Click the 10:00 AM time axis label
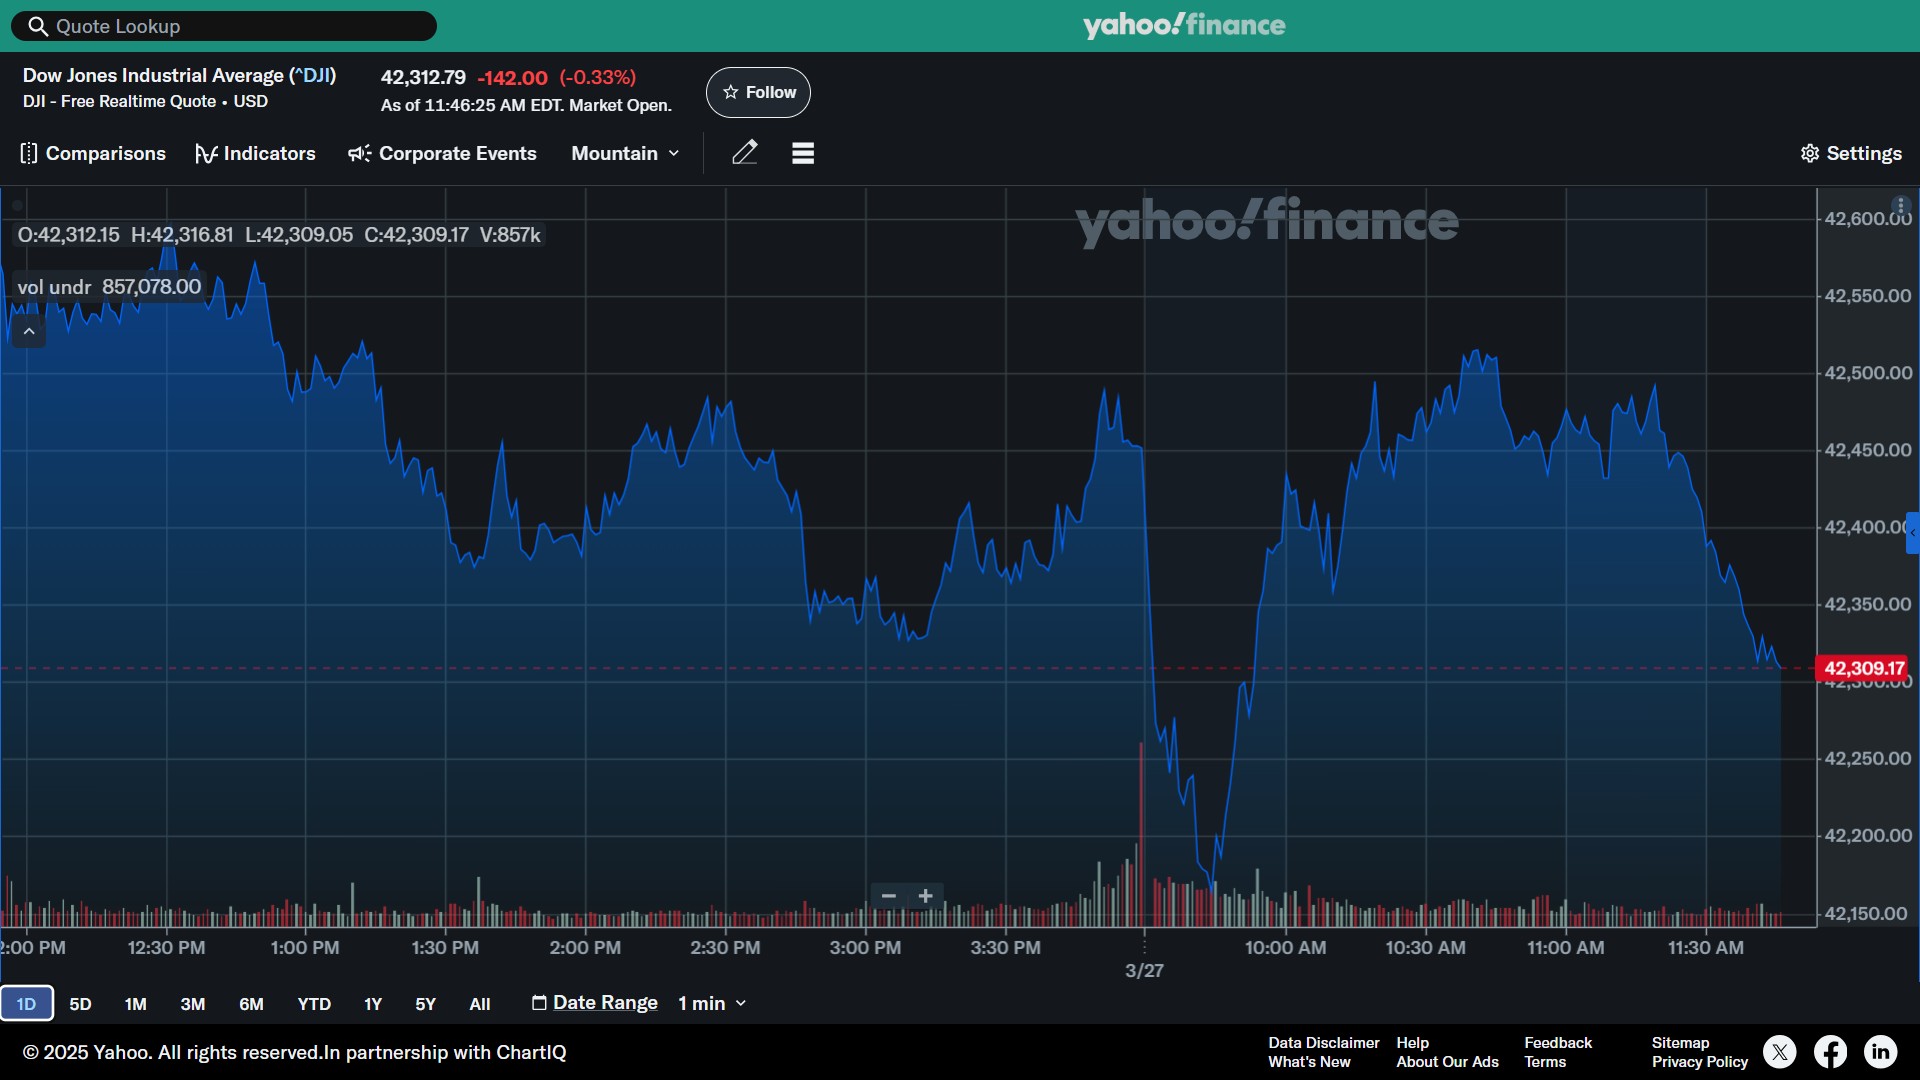The height and width of the screenshot is (1080, 1920). click(x=1285, y=948)
